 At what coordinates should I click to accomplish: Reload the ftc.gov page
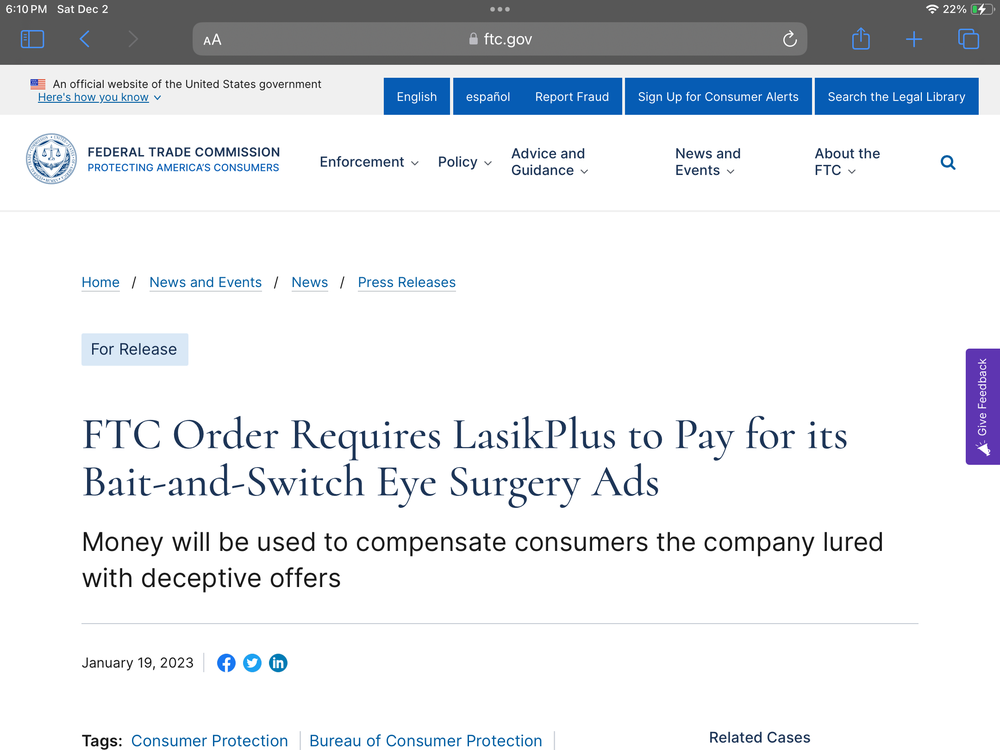click(x=790, y=40)
